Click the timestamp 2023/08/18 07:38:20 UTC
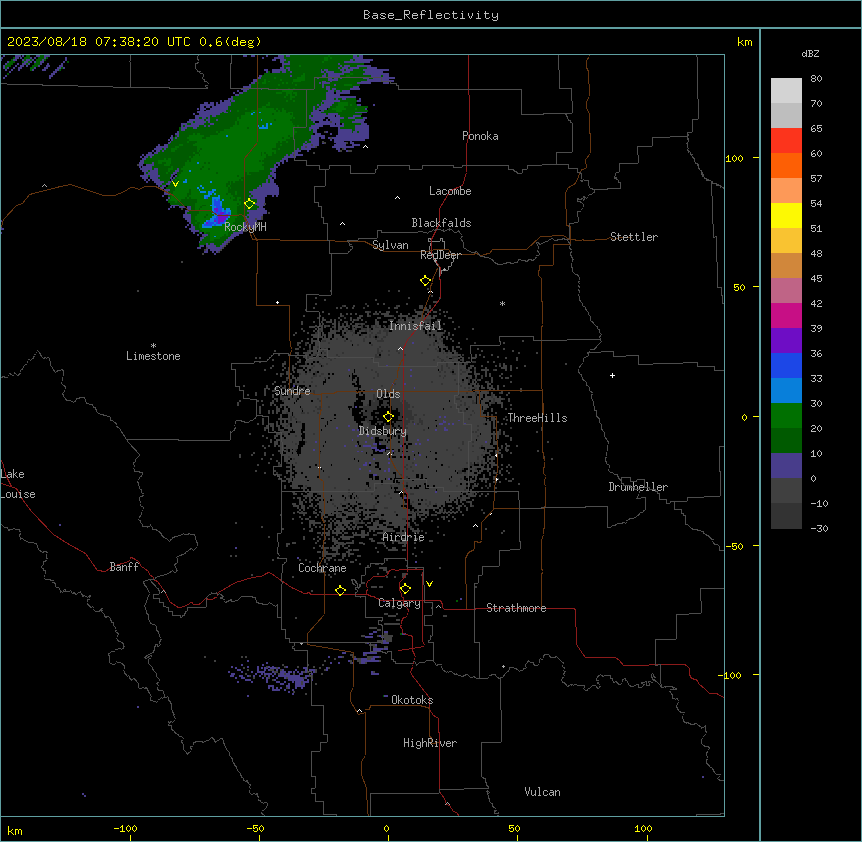This screenshot has width=862, height=842. point(99,42)
